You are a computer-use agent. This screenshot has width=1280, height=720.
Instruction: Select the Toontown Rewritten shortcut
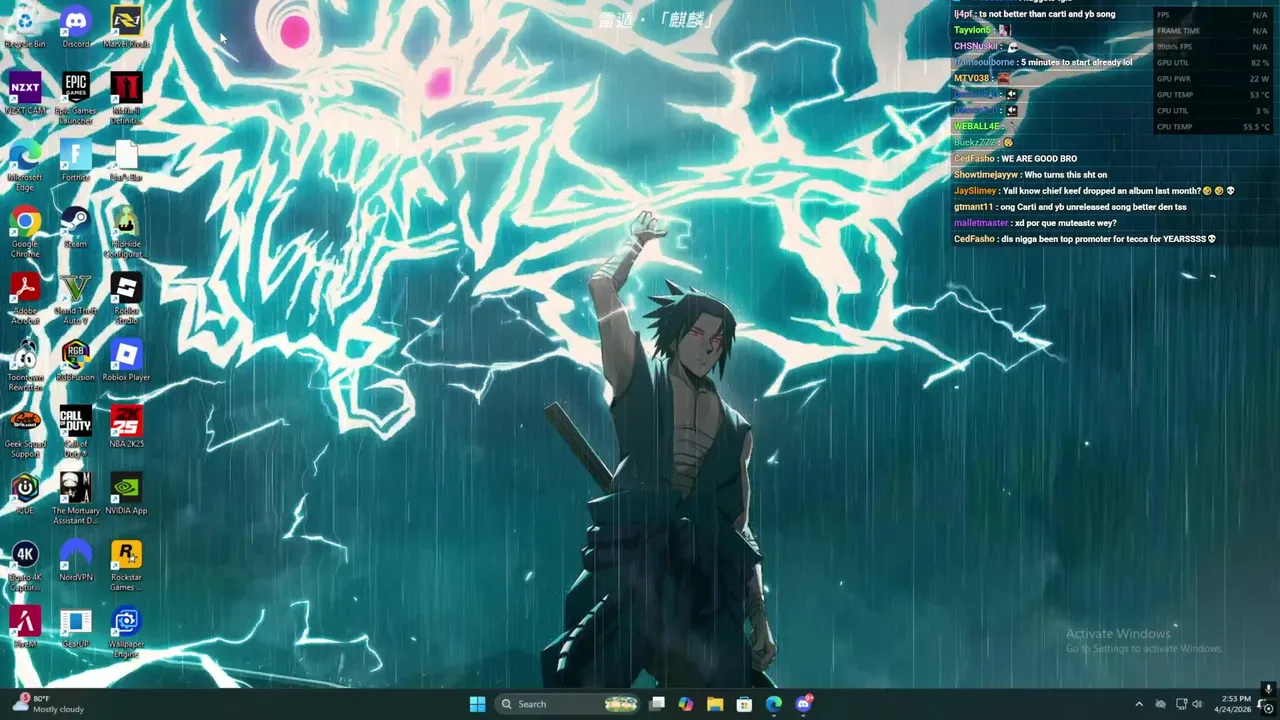[x=25, y=365]
